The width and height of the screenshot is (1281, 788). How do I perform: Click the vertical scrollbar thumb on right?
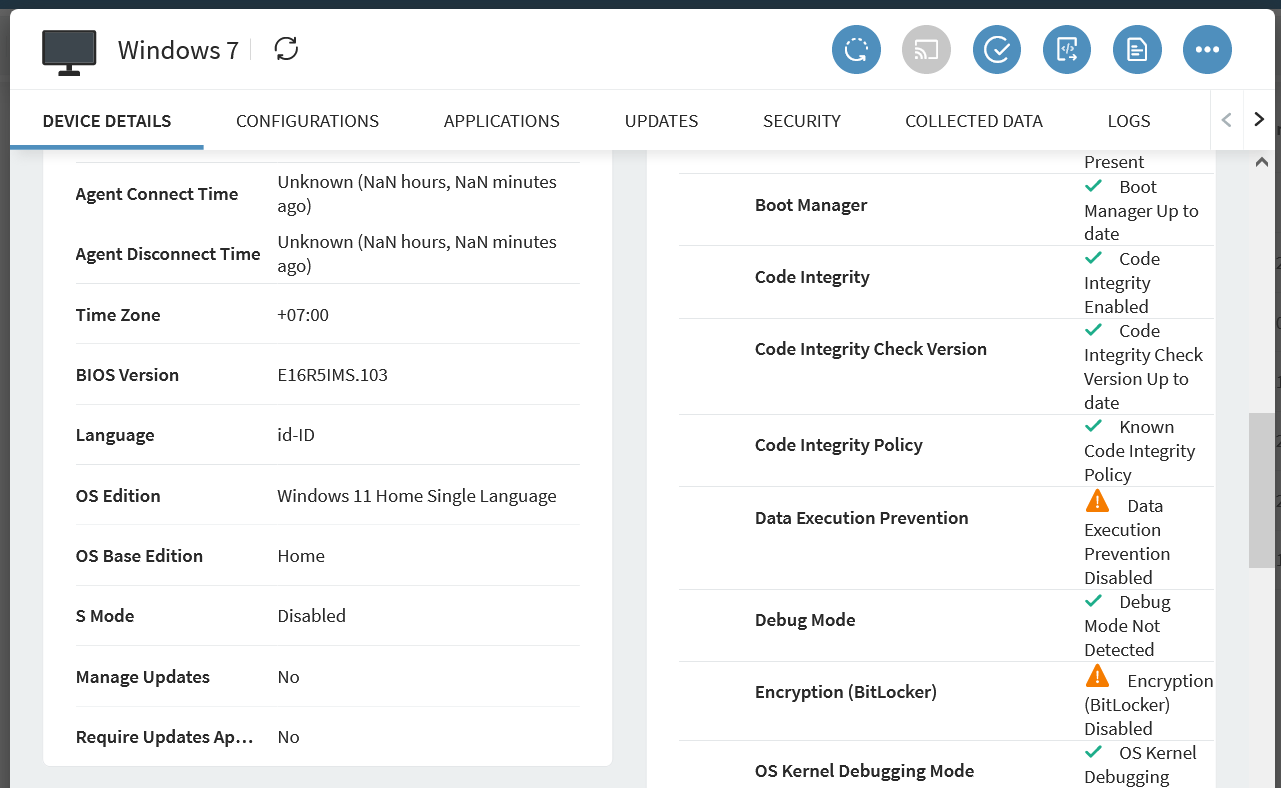tap(1261, 490)
